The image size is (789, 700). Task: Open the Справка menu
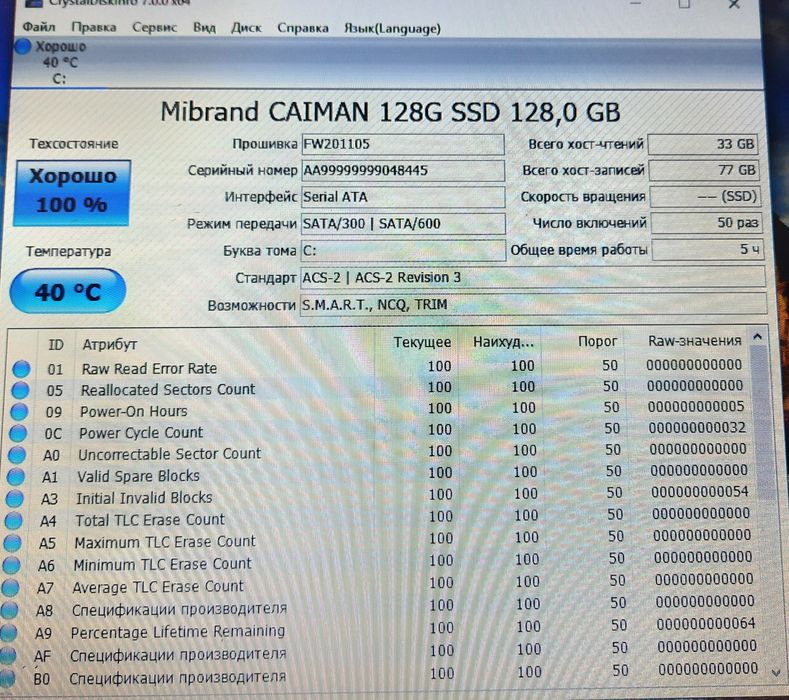(x=303, y=28)
